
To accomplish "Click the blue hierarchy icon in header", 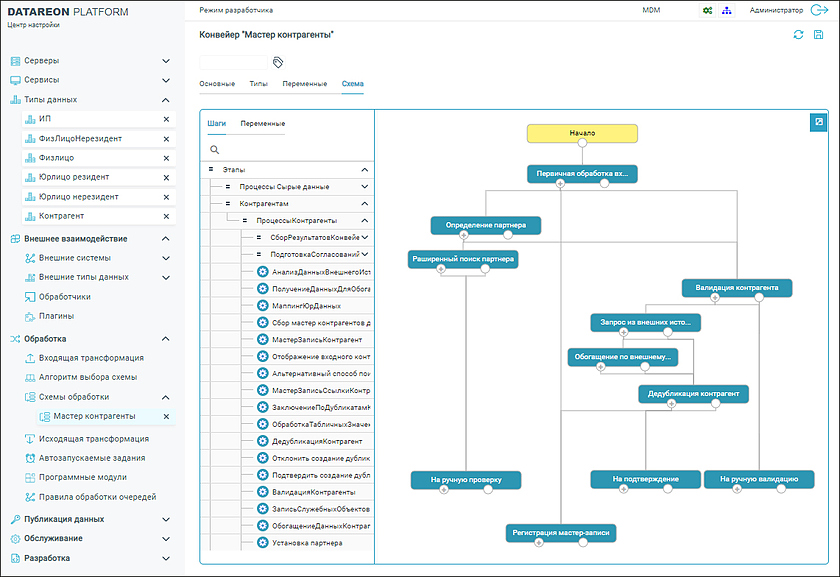I will pyautogui.click(x=726, y=10).
